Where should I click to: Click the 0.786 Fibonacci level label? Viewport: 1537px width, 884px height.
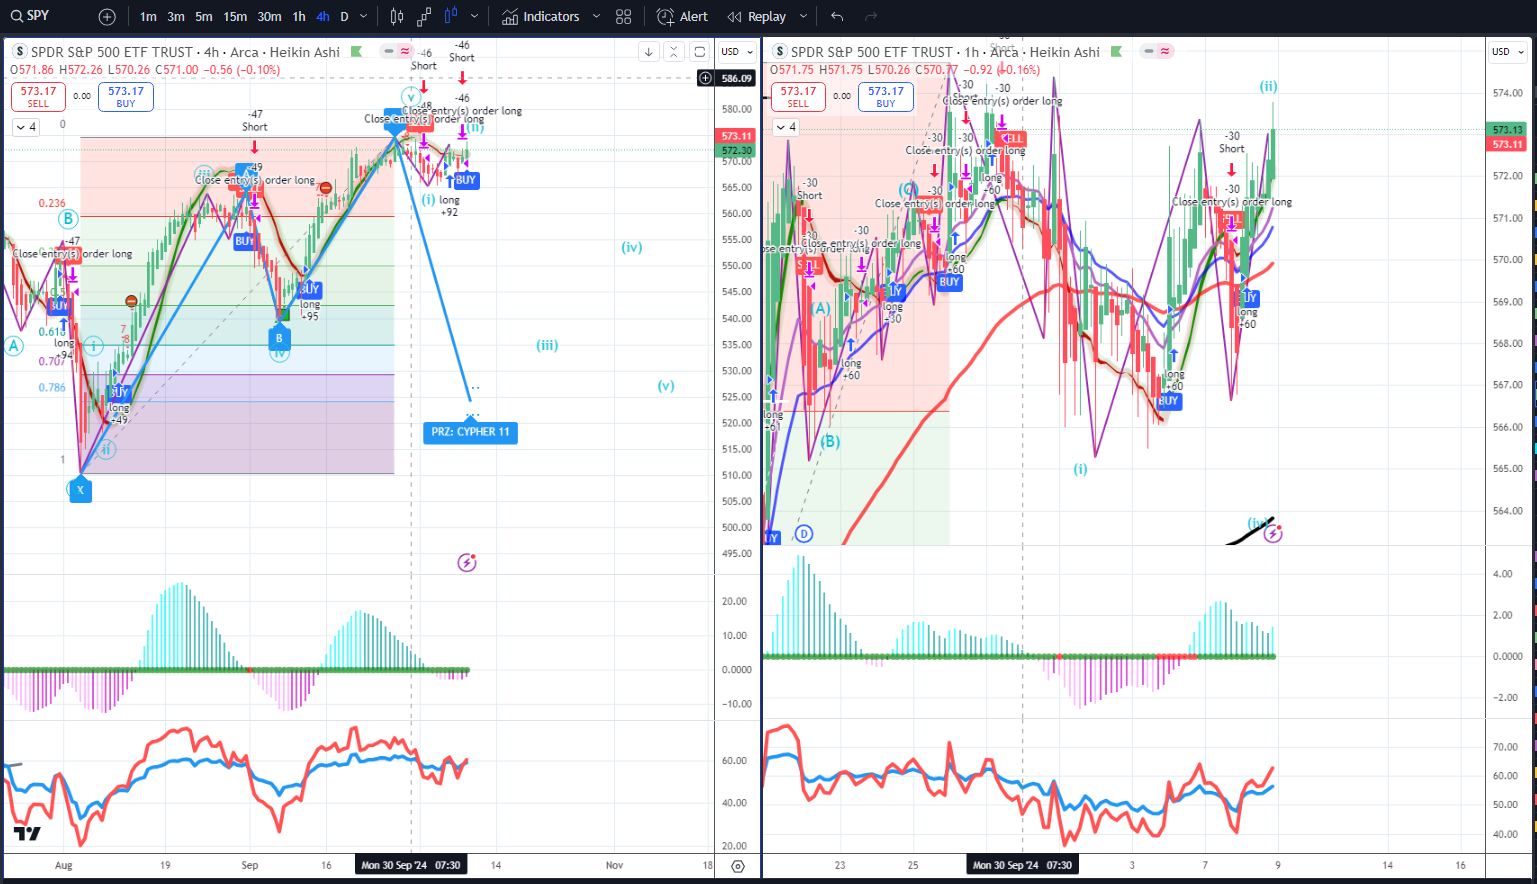(x=52, y=387)
